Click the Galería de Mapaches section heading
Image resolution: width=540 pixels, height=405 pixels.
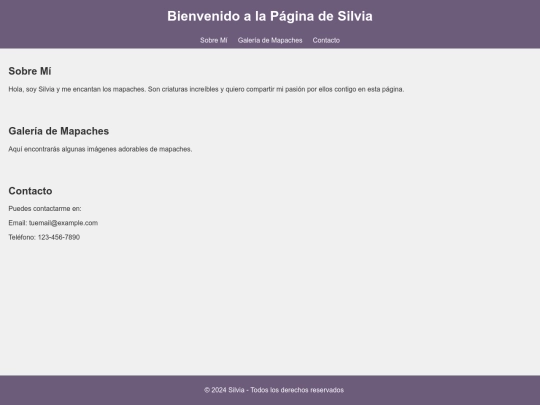[59, 131]
